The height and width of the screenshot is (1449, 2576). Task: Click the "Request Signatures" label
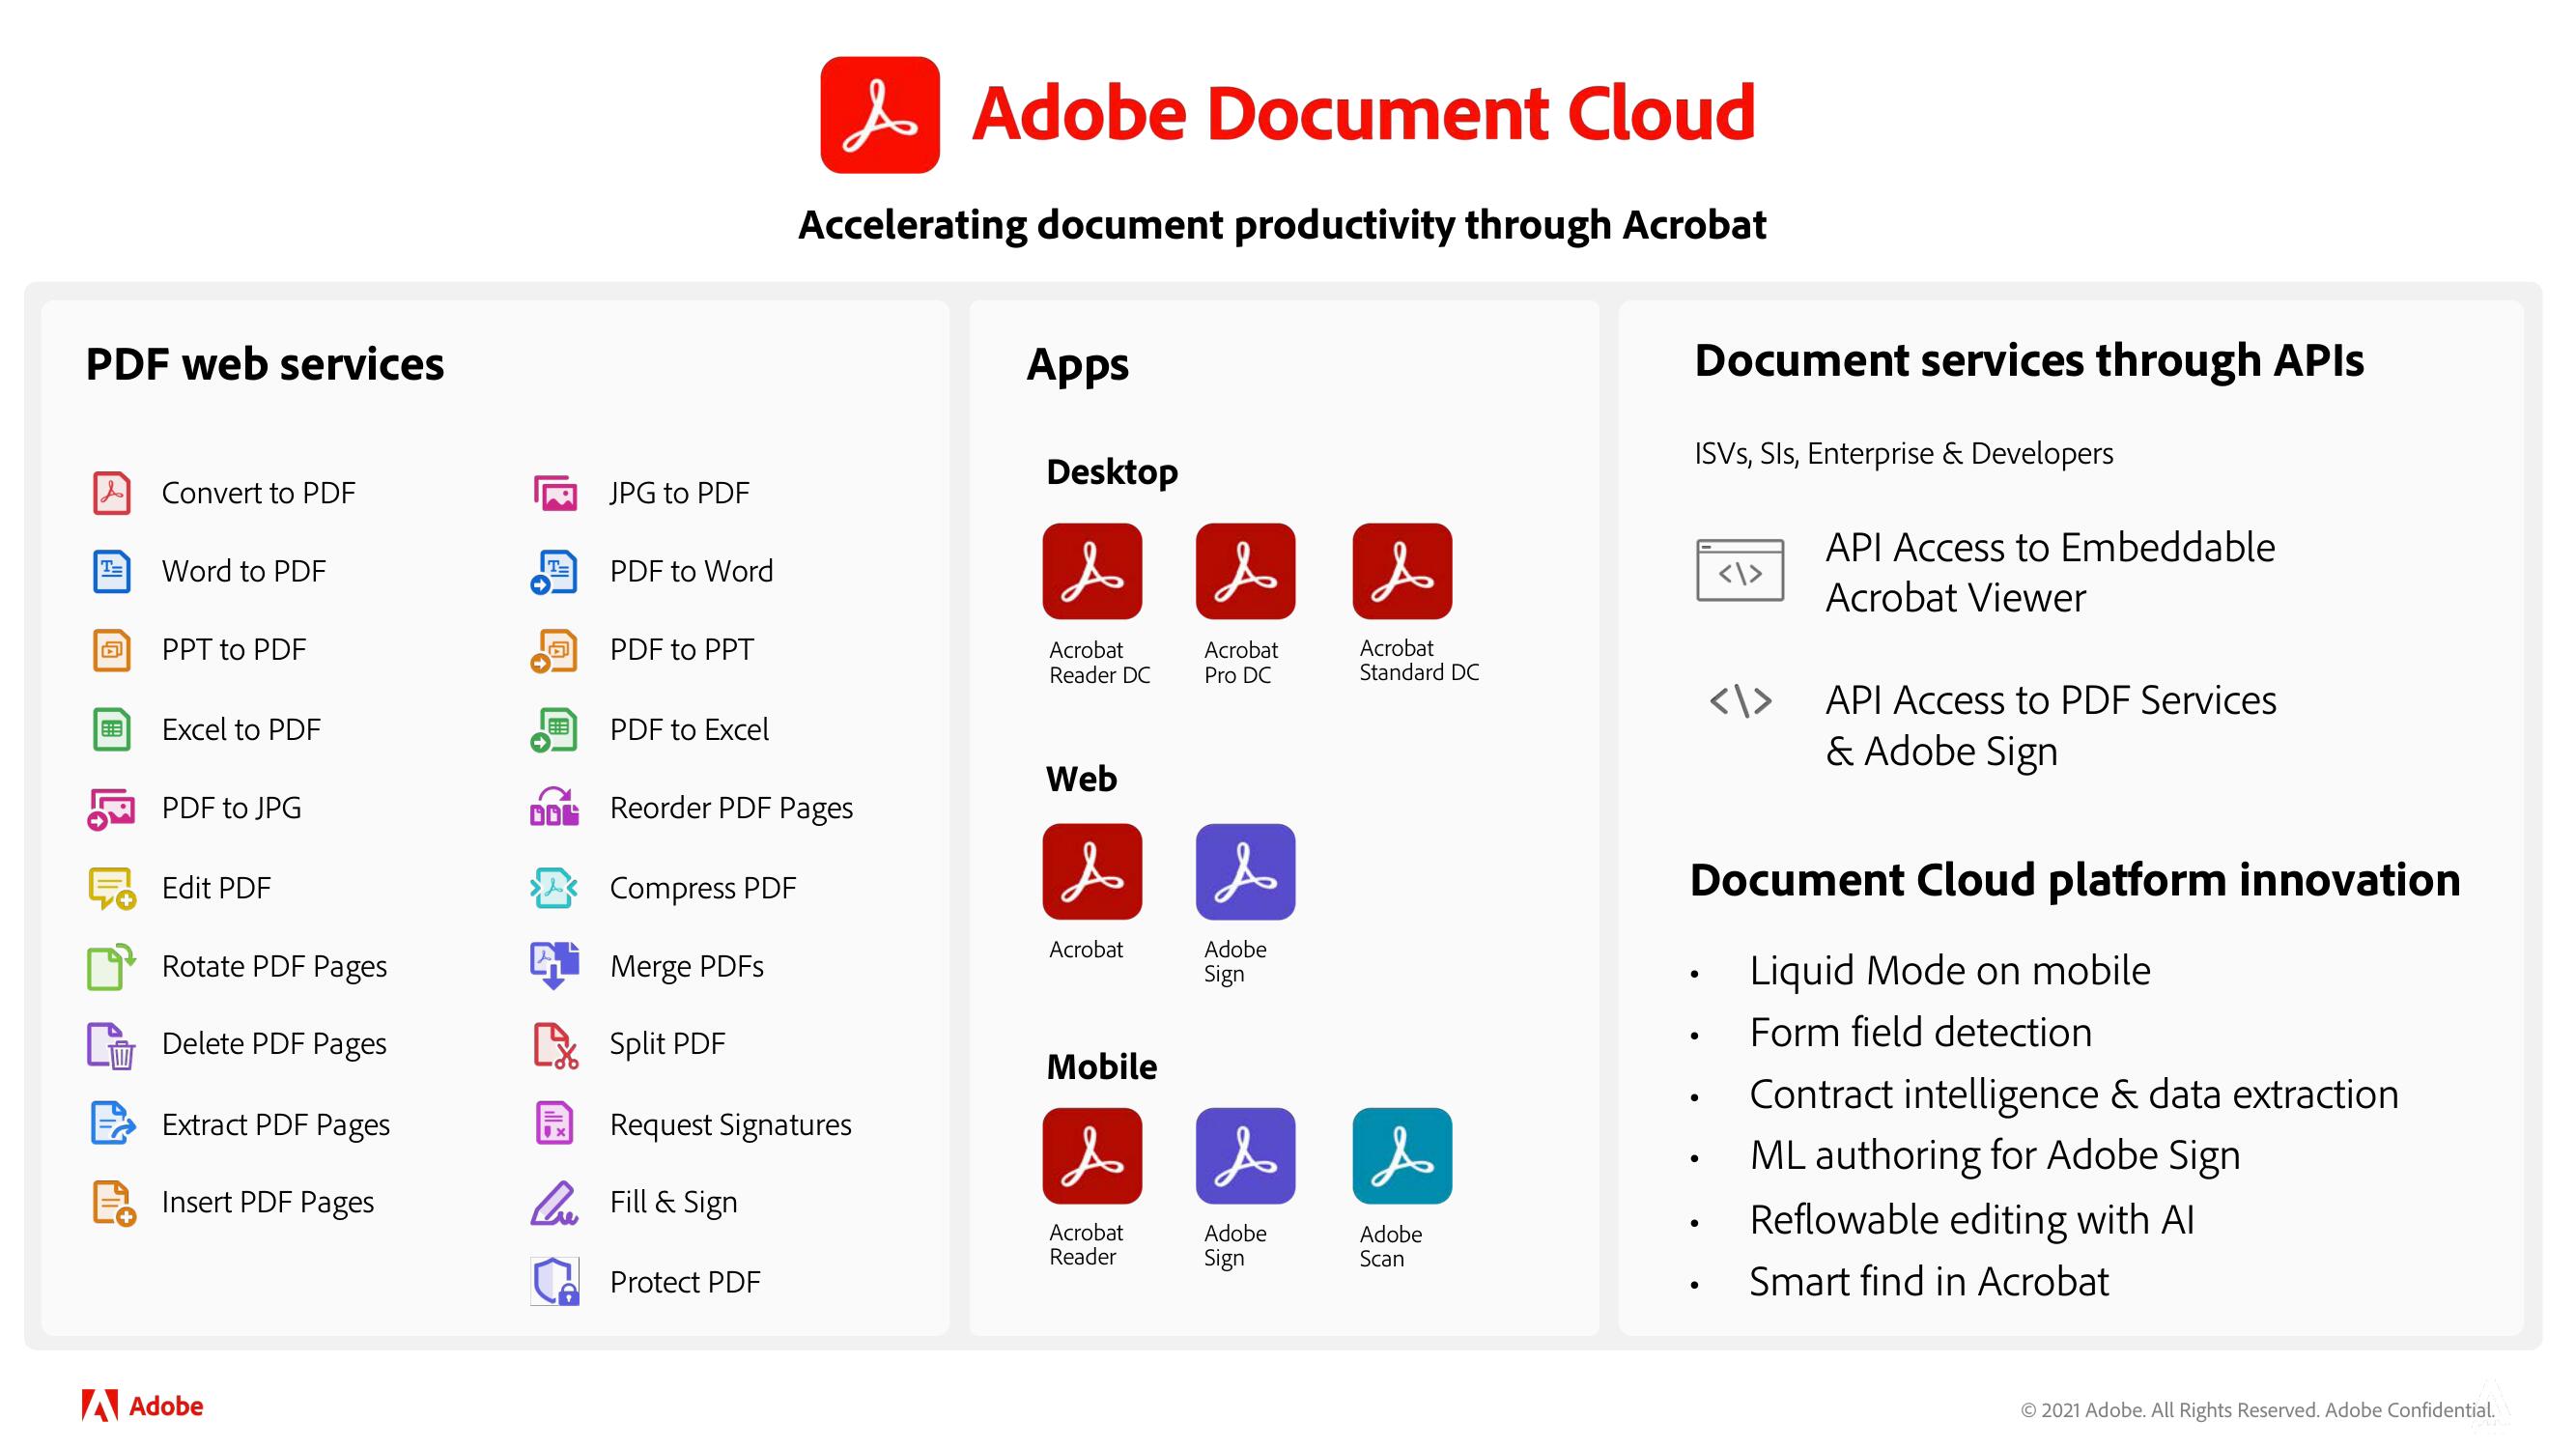730,1125
